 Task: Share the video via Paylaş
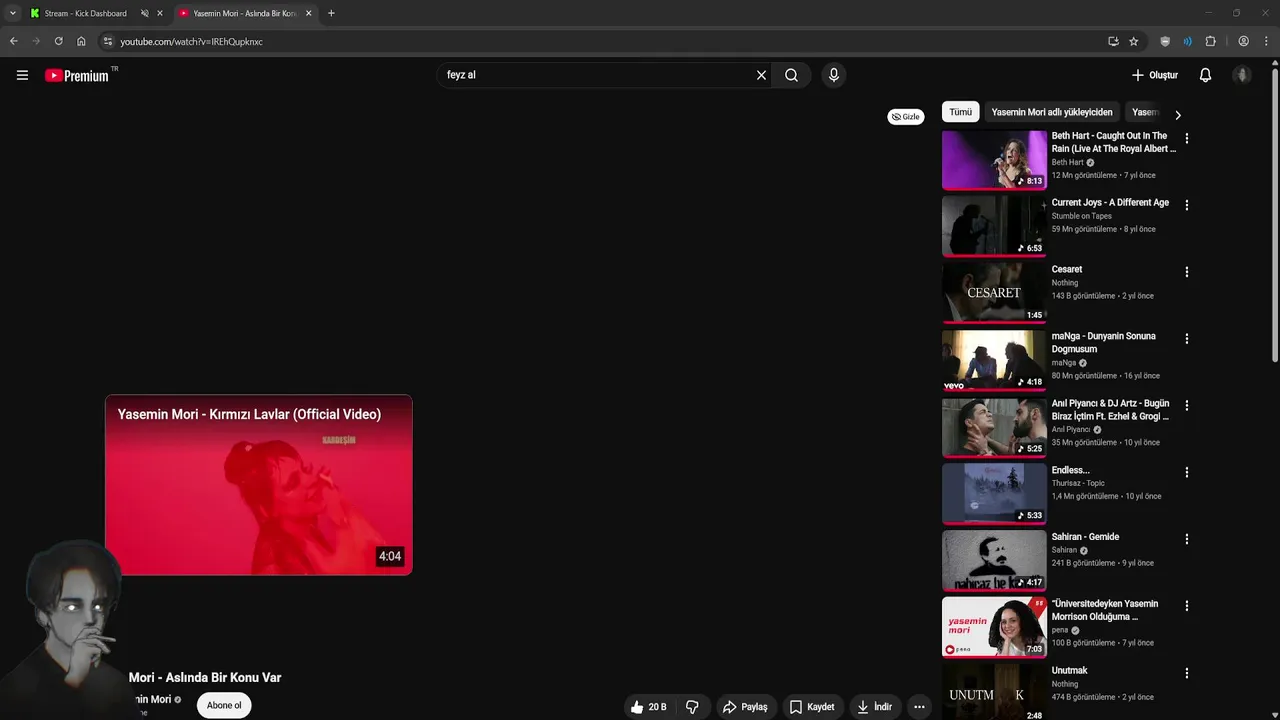click(745, 707)
